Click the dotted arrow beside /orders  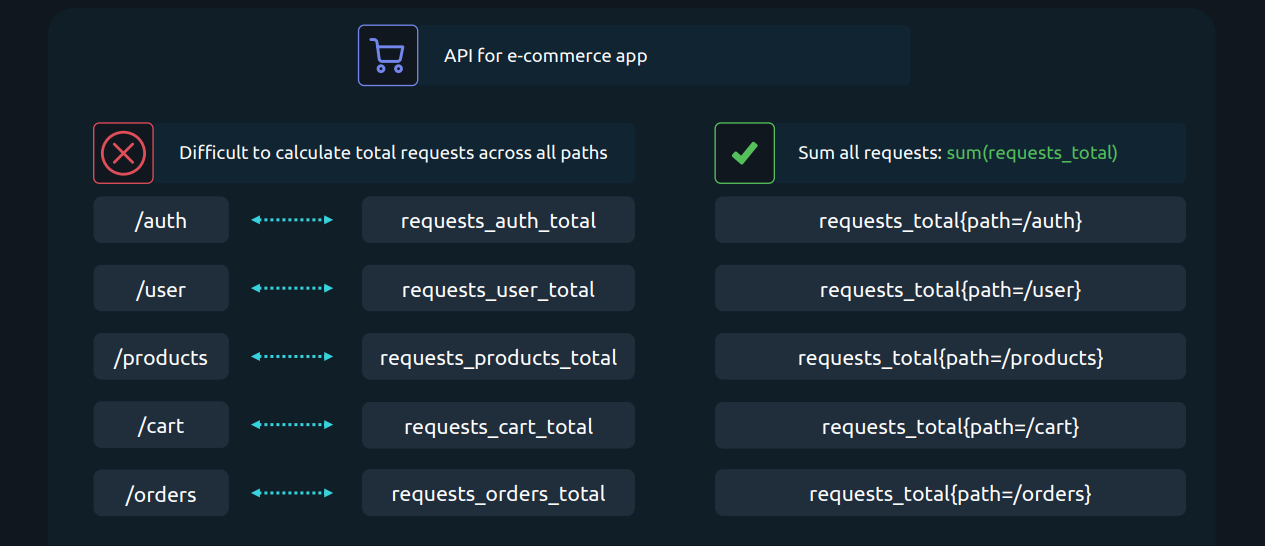pyautogui.click(x=292, y=493)
